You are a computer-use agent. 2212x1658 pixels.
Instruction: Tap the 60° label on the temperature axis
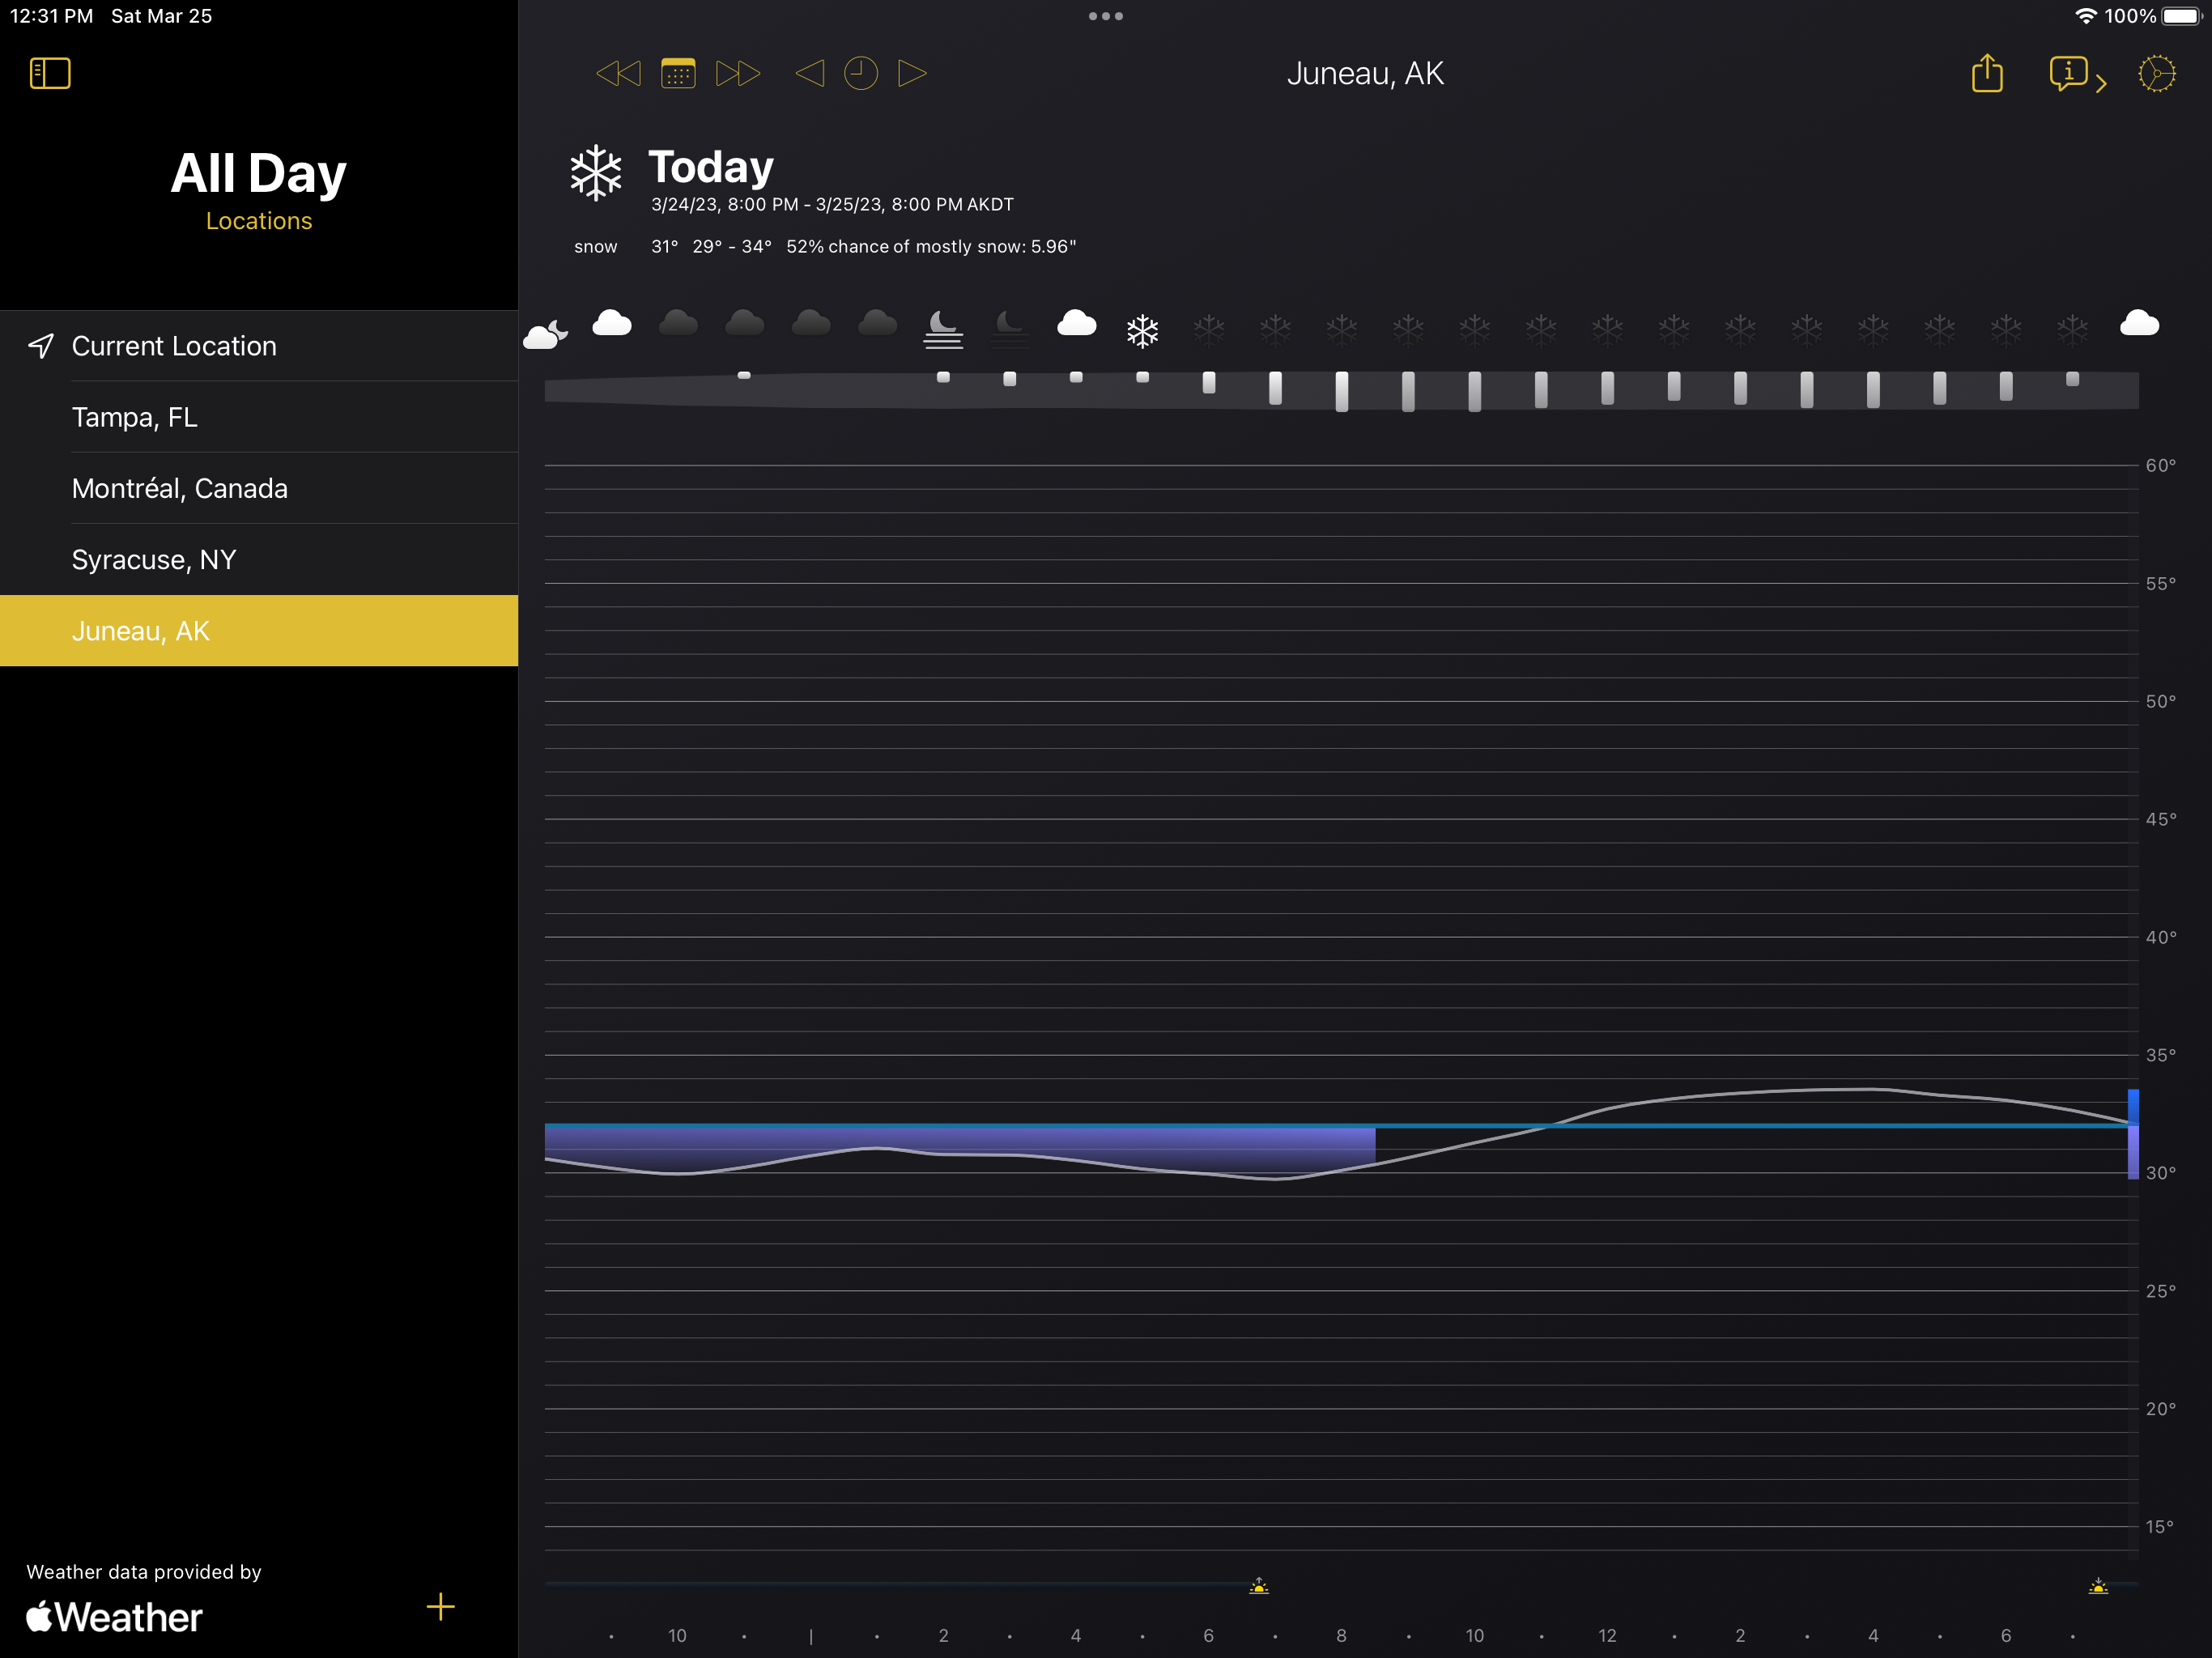pyautogui.click(x=2161, y=465)
